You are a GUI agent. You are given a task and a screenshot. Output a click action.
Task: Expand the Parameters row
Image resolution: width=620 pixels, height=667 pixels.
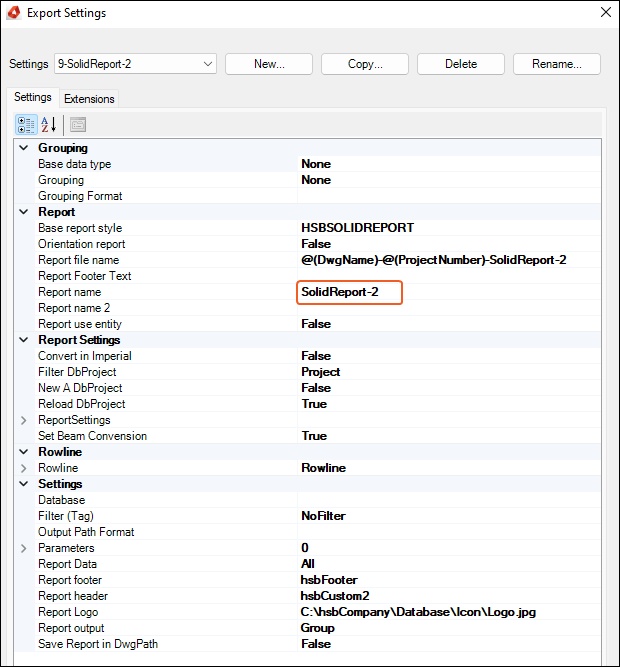click(24, 548)
